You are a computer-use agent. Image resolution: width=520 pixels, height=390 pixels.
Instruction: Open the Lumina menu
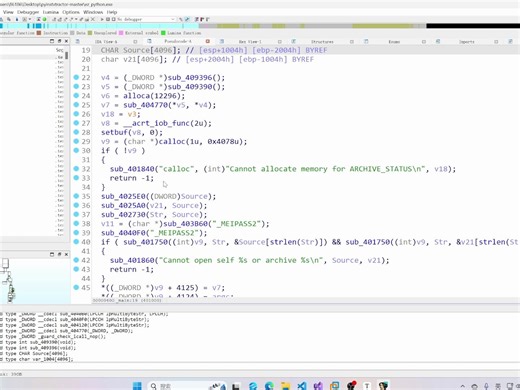pos(51,12)
